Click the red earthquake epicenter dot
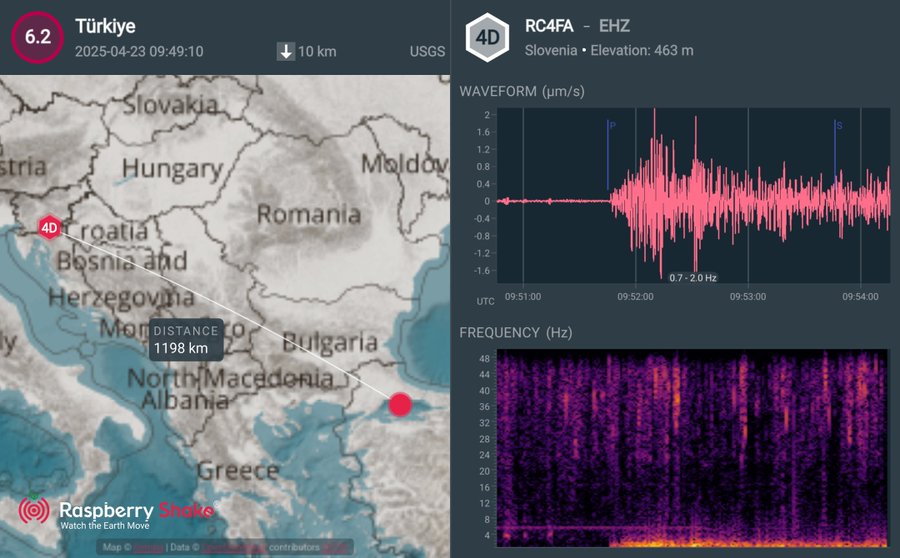 click(400, 404)
